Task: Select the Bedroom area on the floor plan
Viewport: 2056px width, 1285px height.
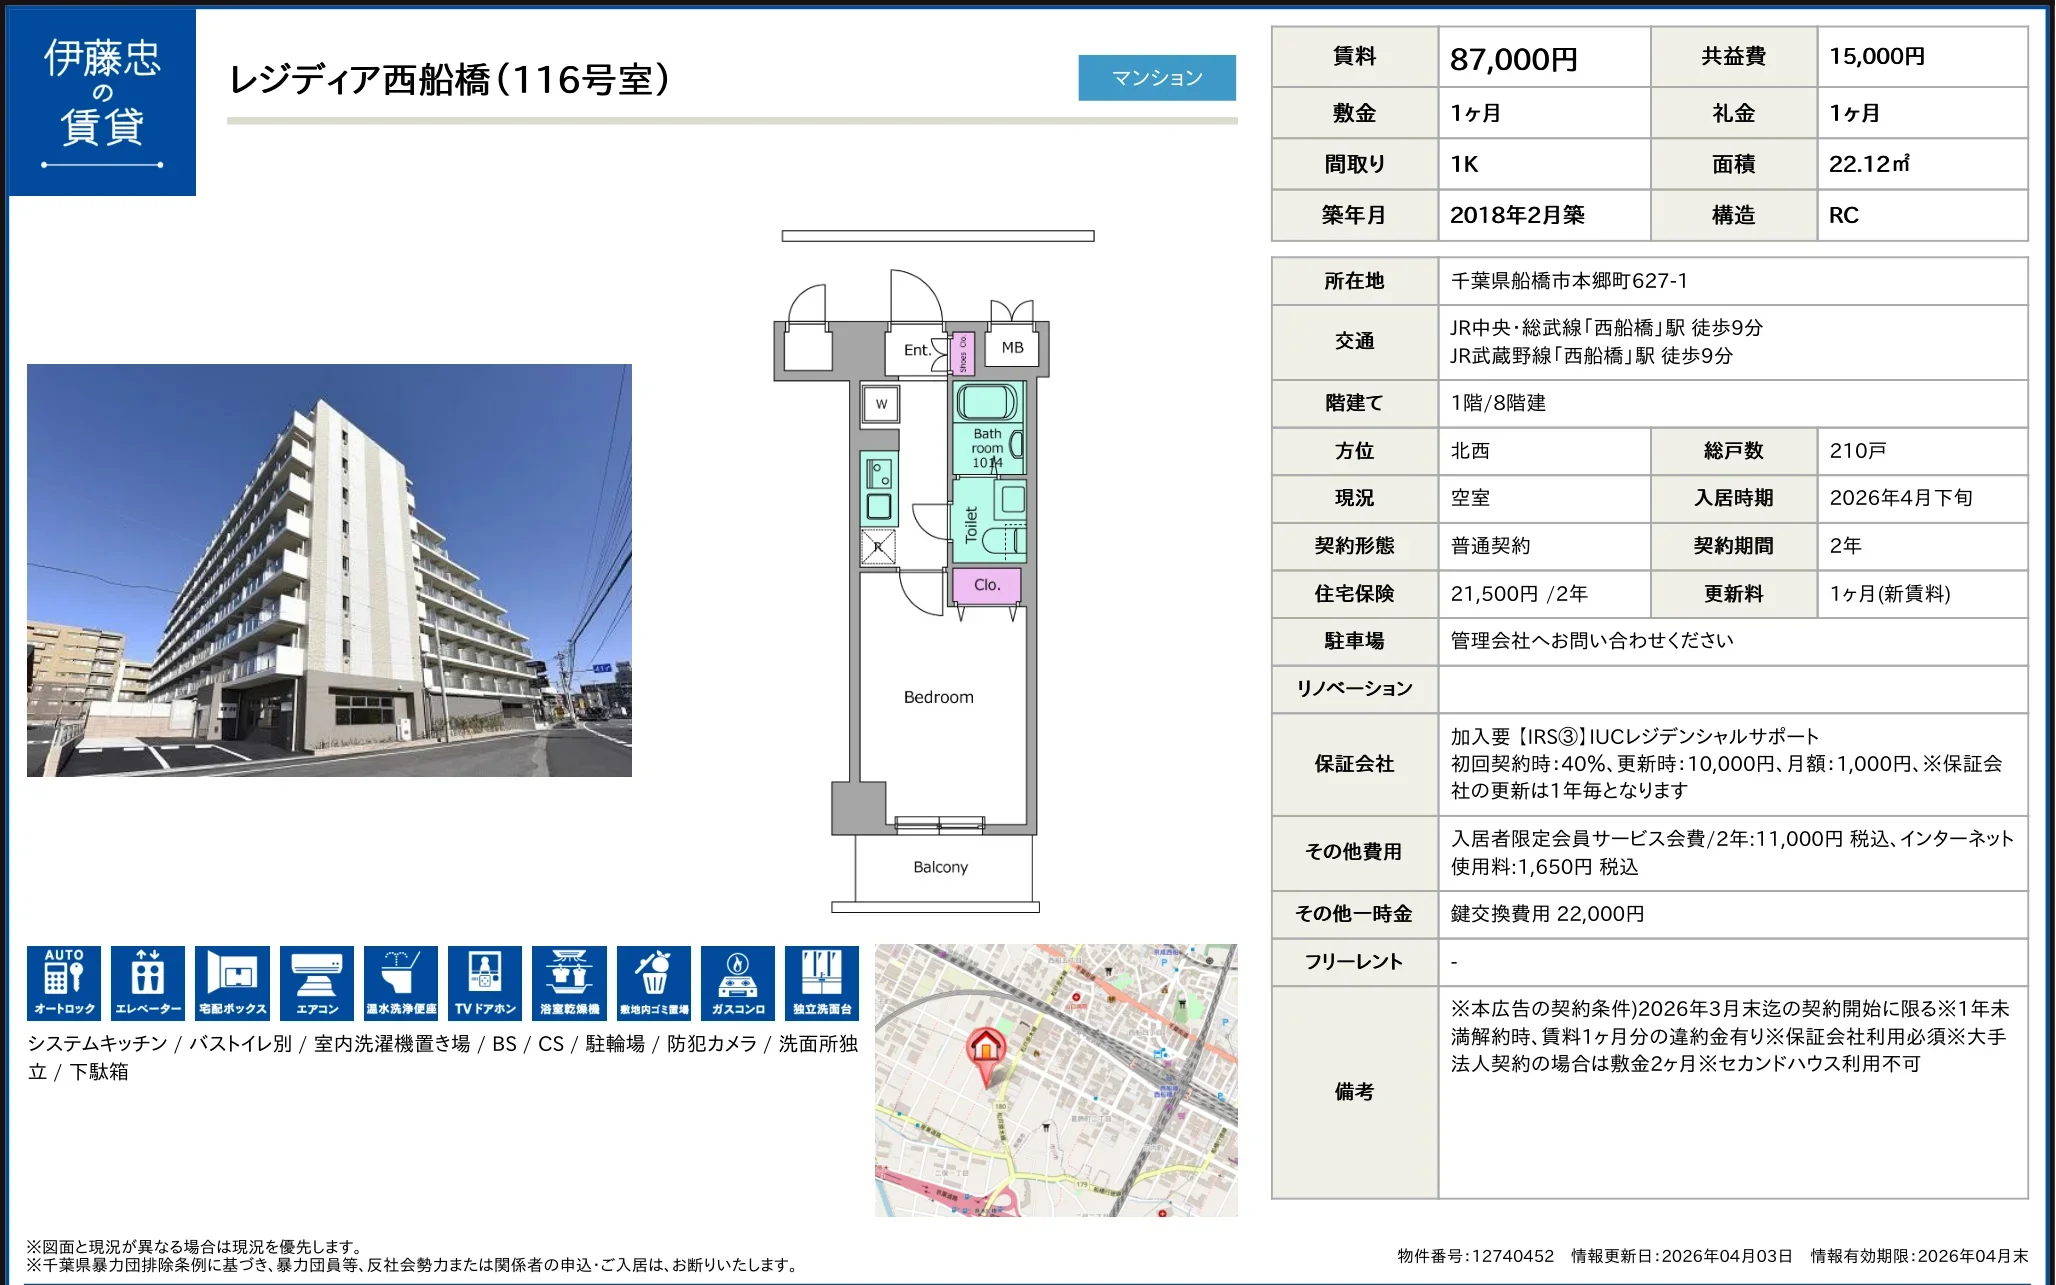Action: click(938, 697)
